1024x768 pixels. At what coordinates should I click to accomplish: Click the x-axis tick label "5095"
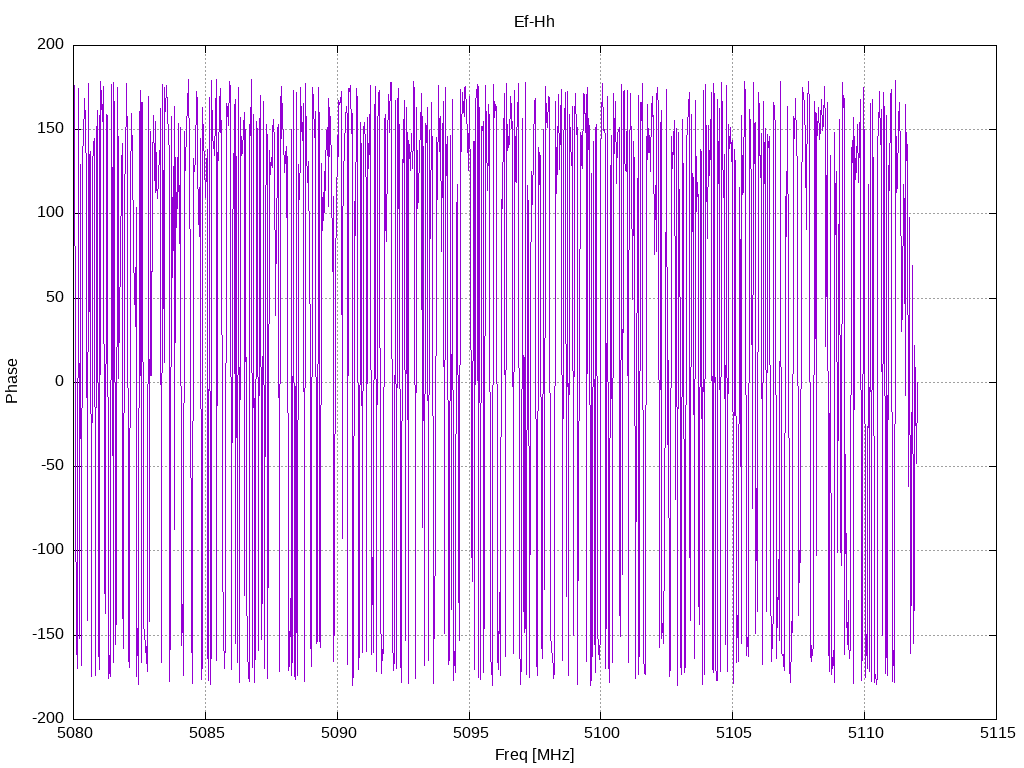pos(471,733)
